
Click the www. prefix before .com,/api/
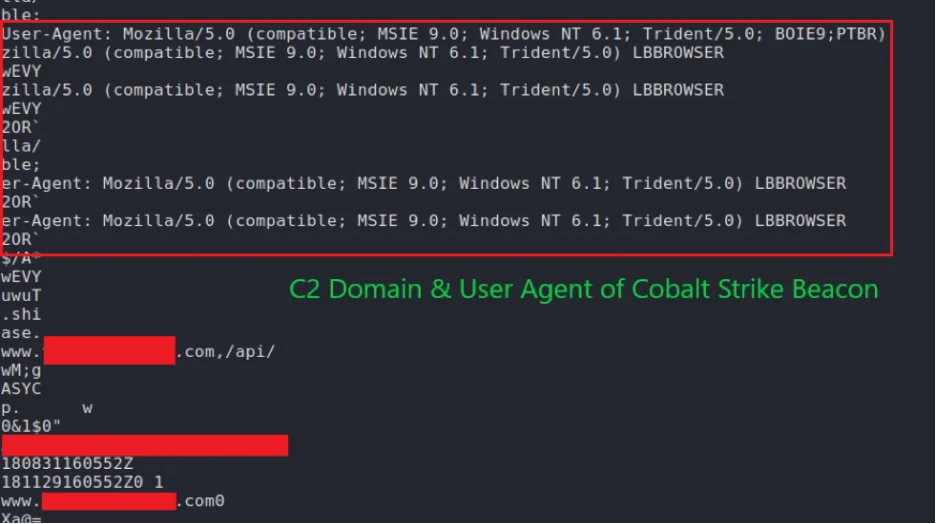point(21,352)
